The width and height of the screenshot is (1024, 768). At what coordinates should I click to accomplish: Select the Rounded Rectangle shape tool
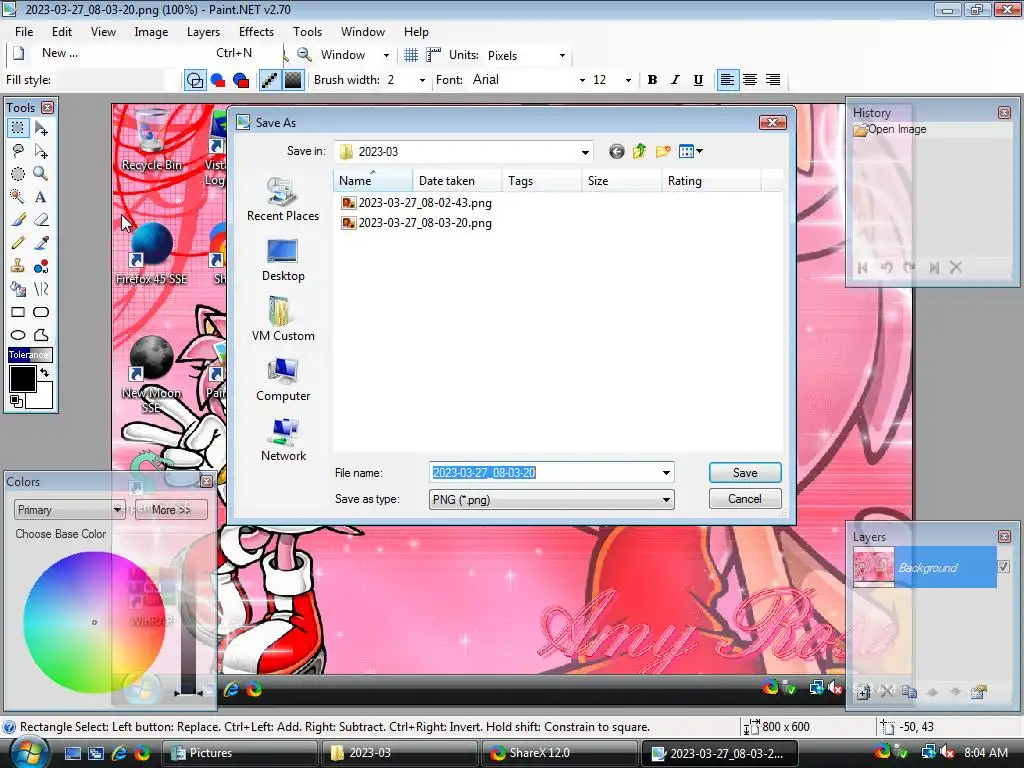[41, 312]
